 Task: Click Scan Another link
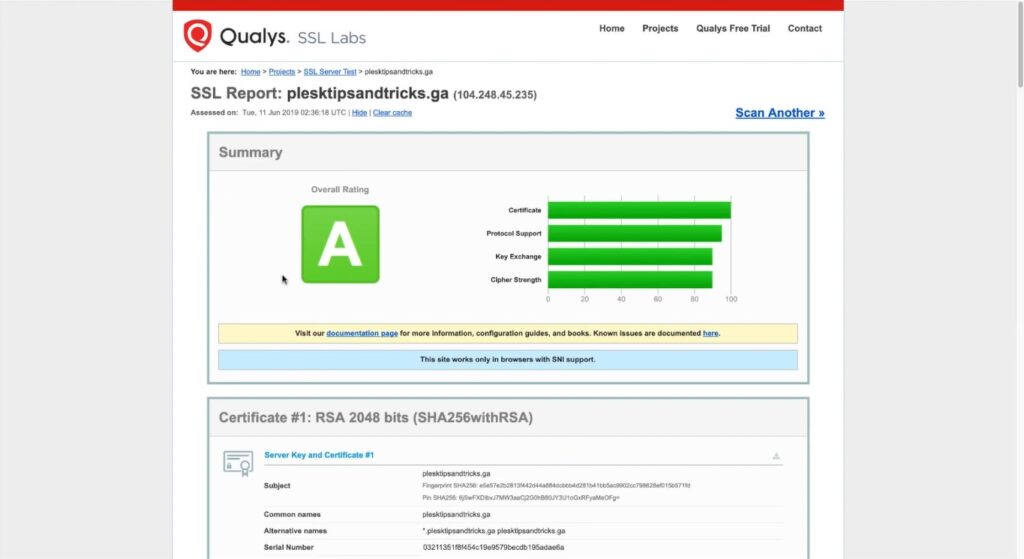point(780,113)
